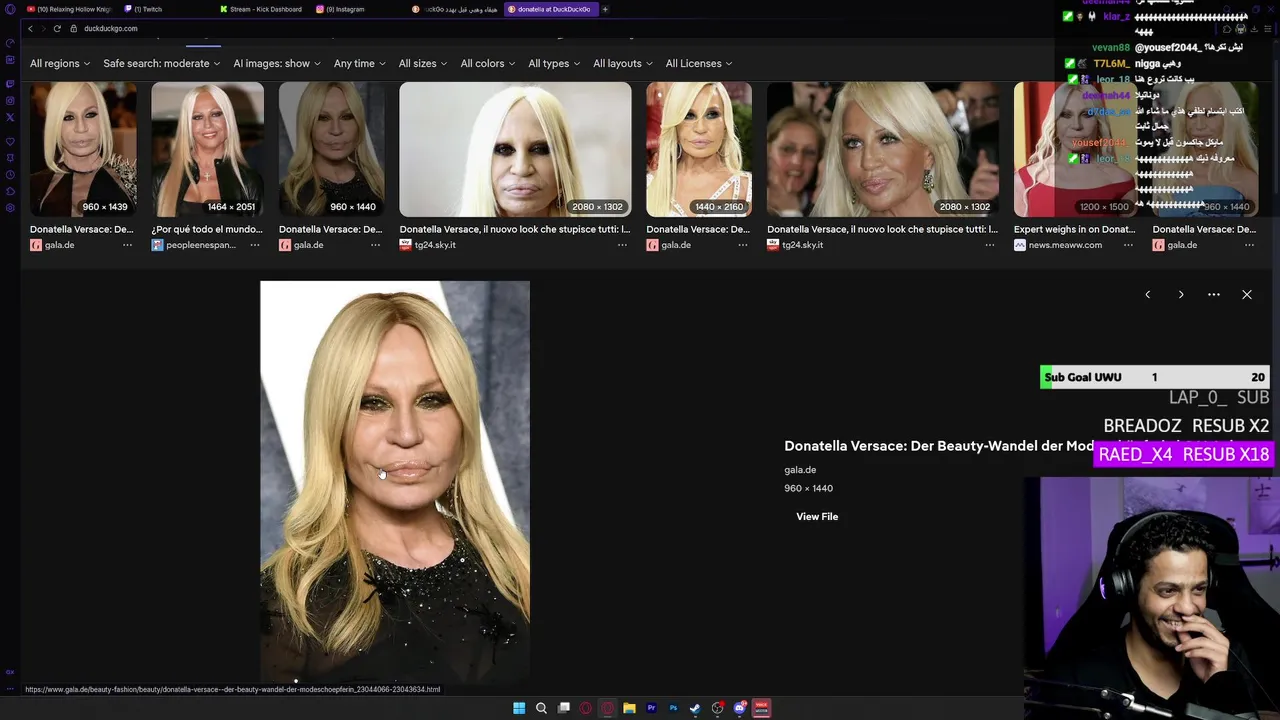Open gala.de source link in detail panel
Viewport: 1280px width, 720px height.
coord(800,470)
